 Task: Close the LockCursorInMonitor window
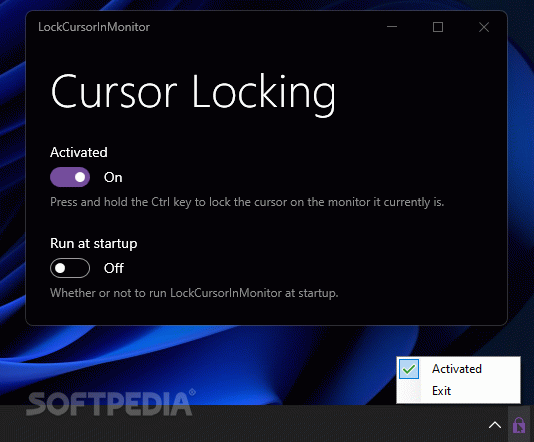click(x=484, y=27)
